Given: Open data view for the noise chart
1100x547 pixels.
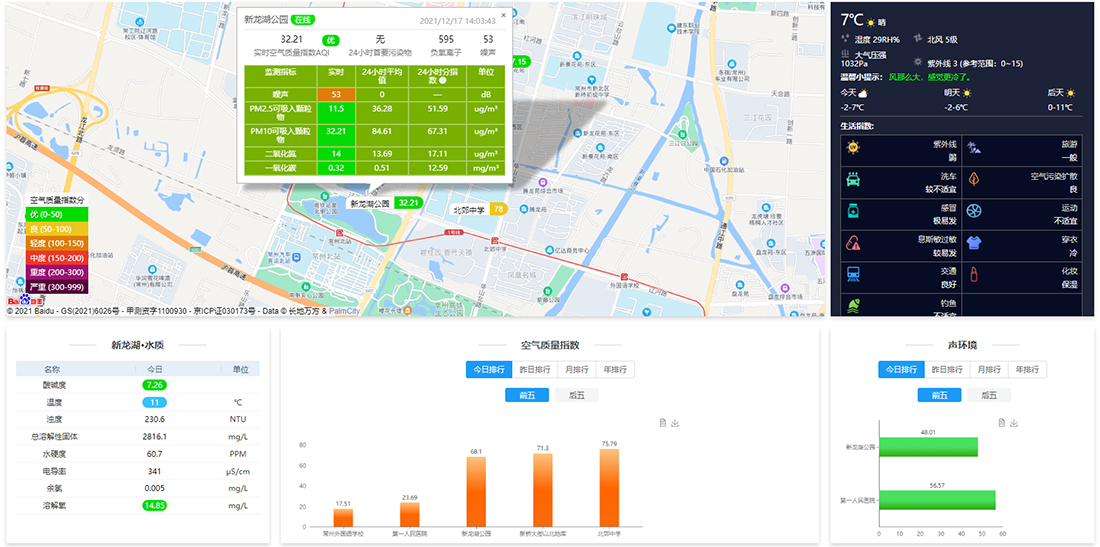Looking at the screenshot, I should coord(1002,423).
